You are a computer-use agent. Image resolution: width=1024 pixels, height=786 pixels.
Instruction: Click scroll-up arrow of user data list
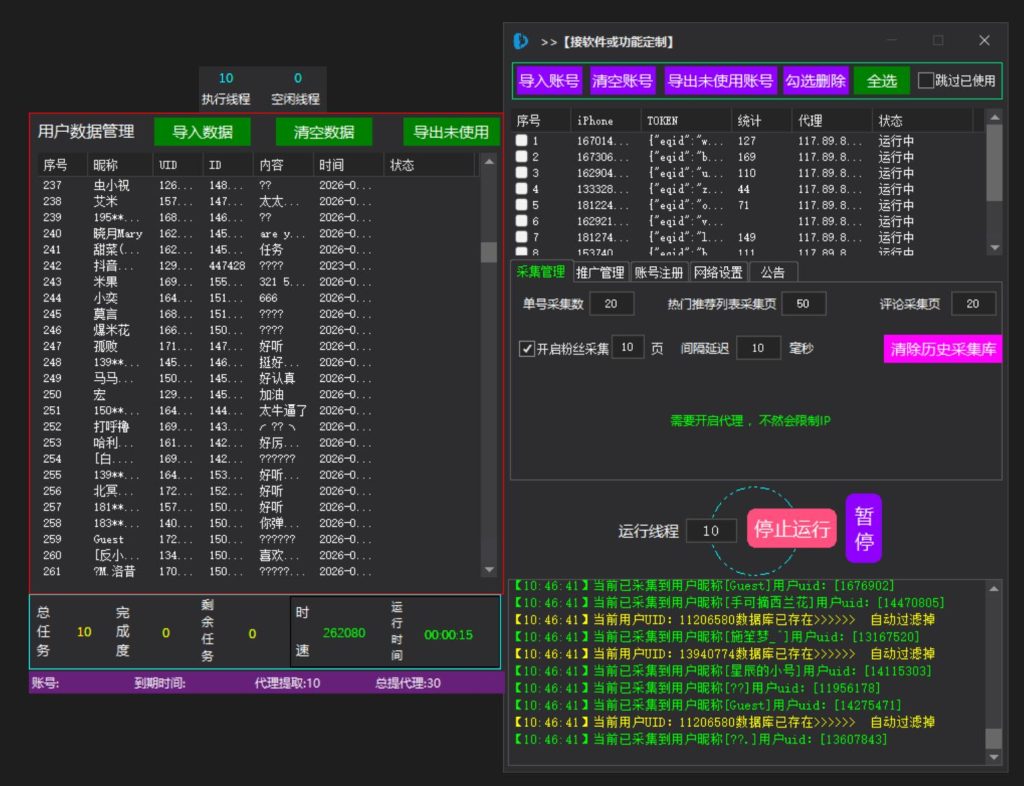(x=488, y=161)
